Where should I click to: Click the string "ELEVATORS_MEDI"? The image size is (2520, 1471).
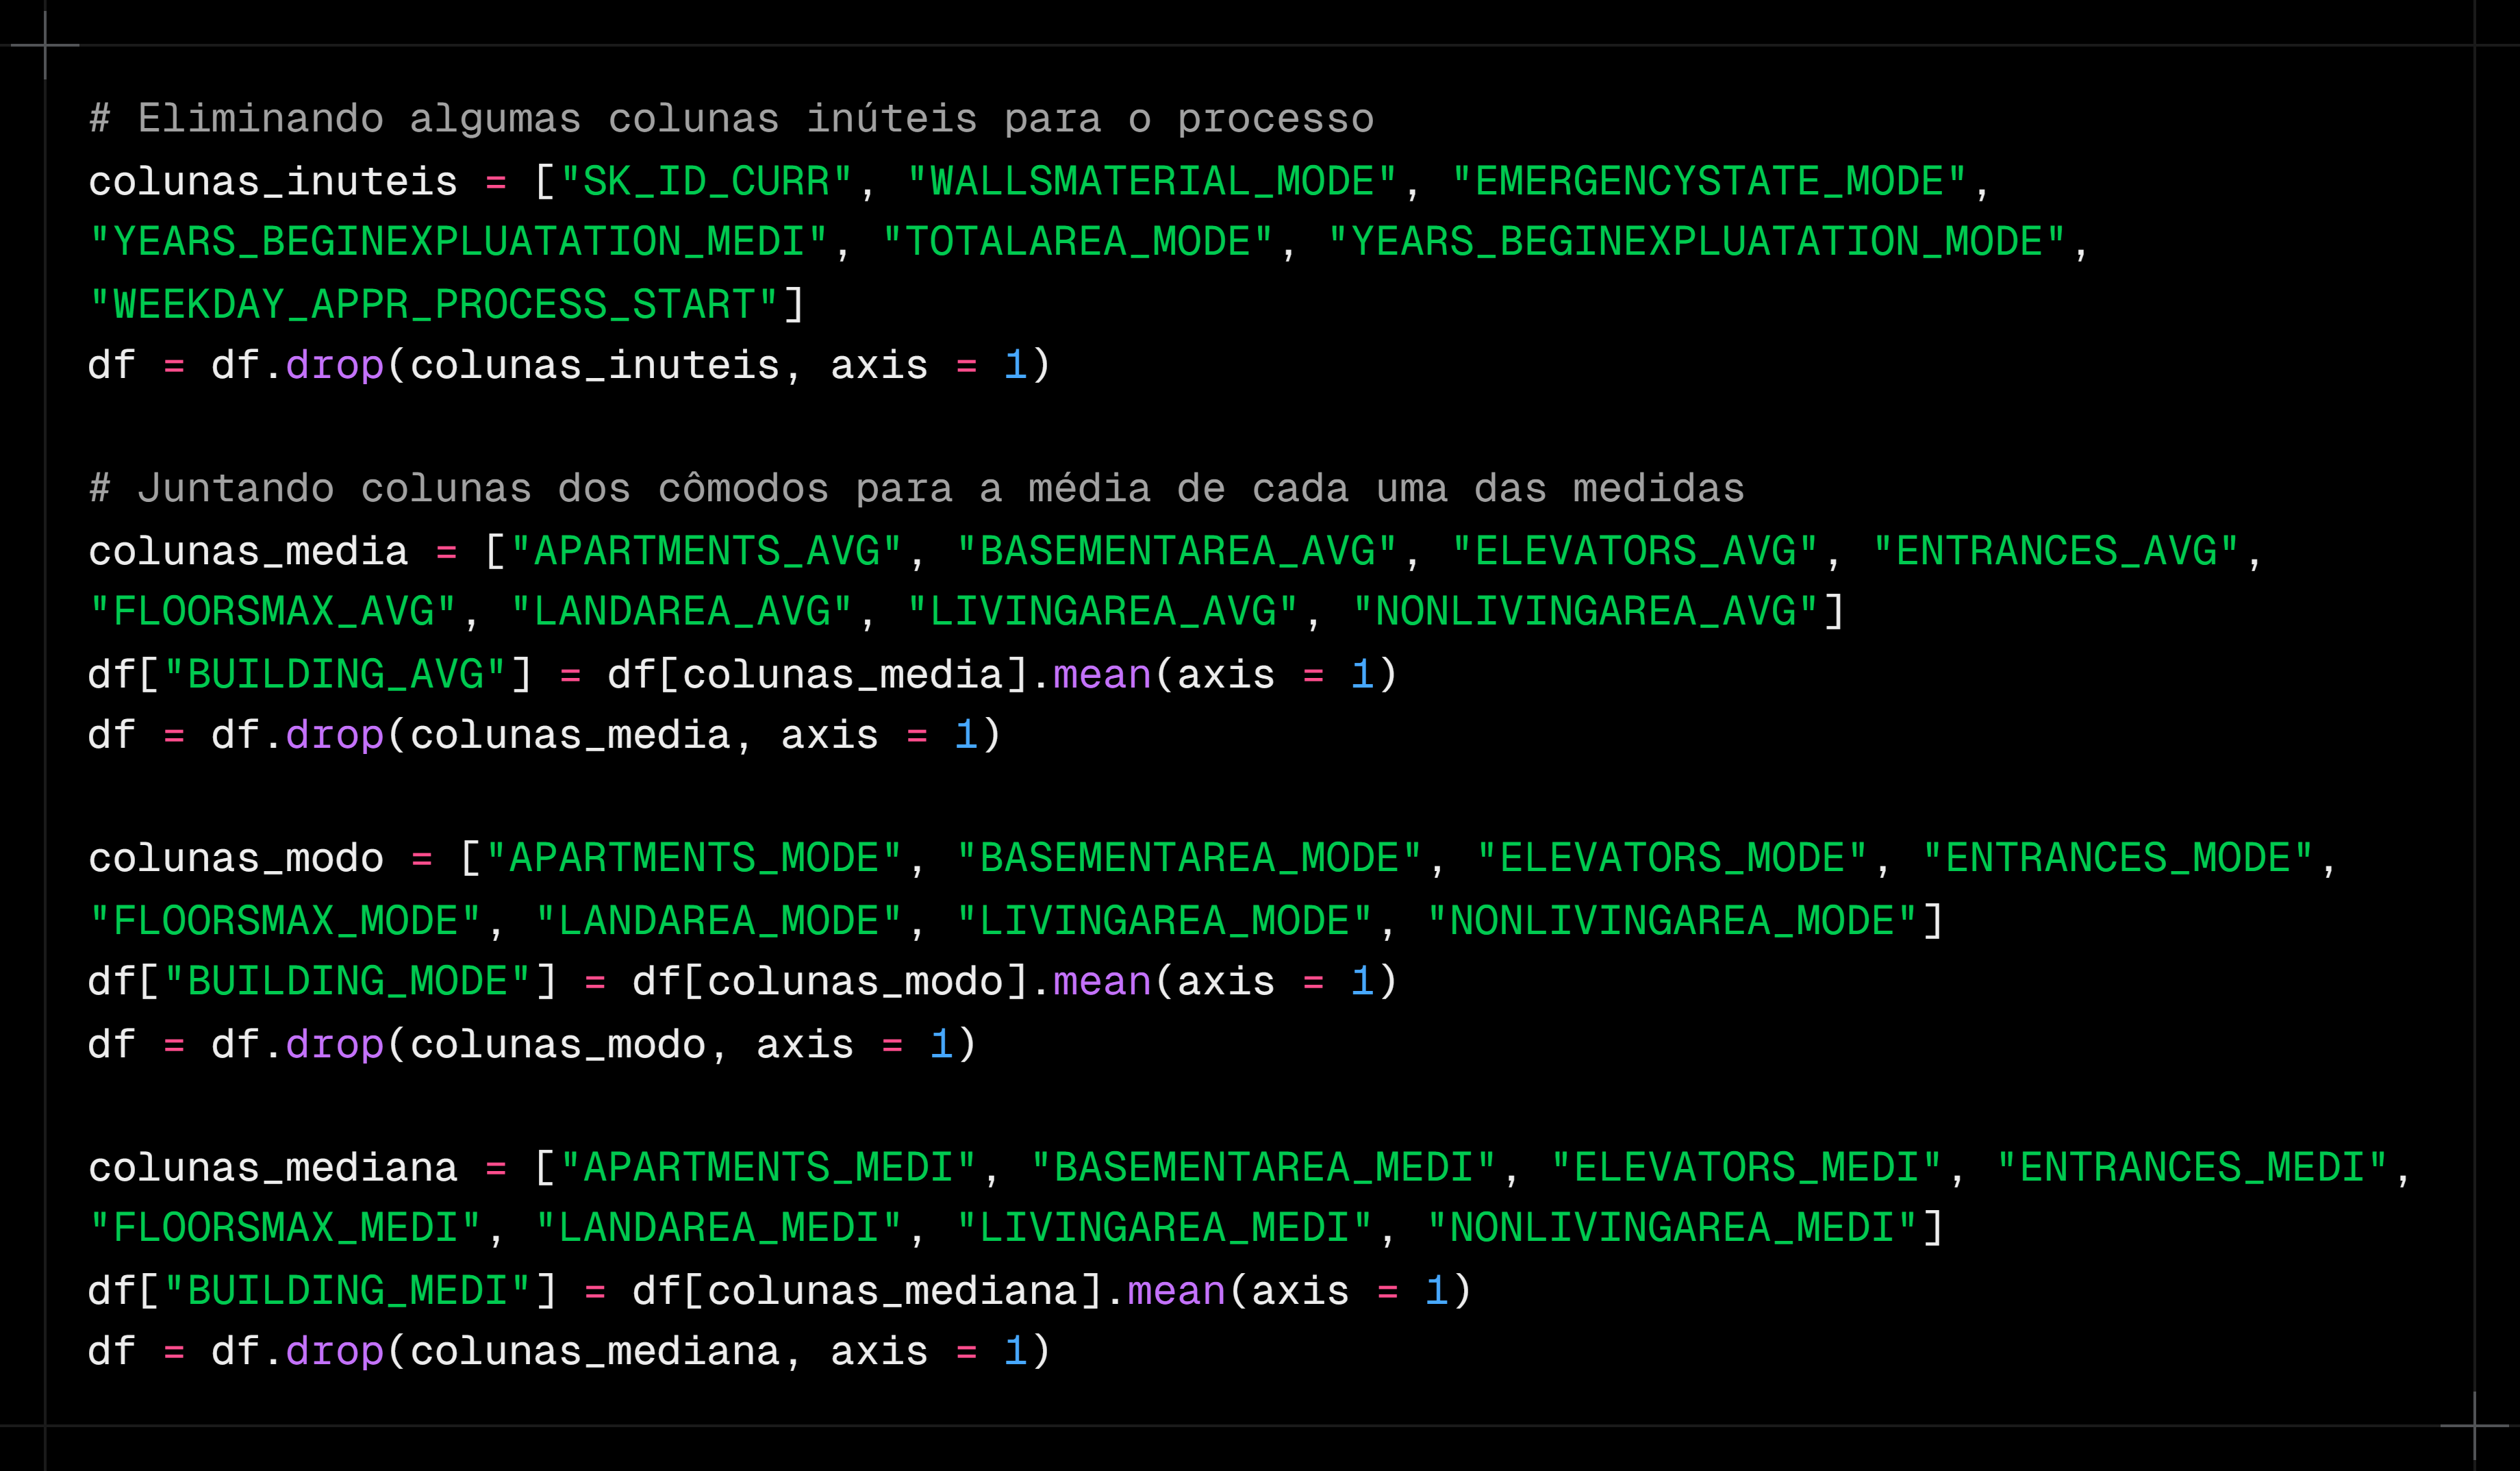(x=1746, y=1168)
